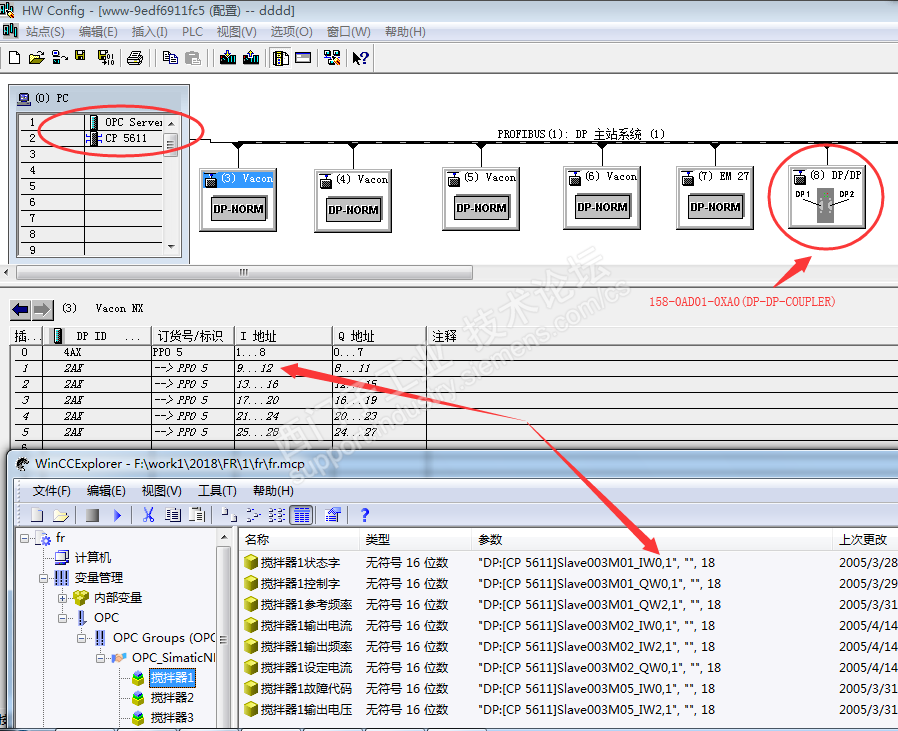Click New project icon in WinCC toolbar

click(37, 515)
